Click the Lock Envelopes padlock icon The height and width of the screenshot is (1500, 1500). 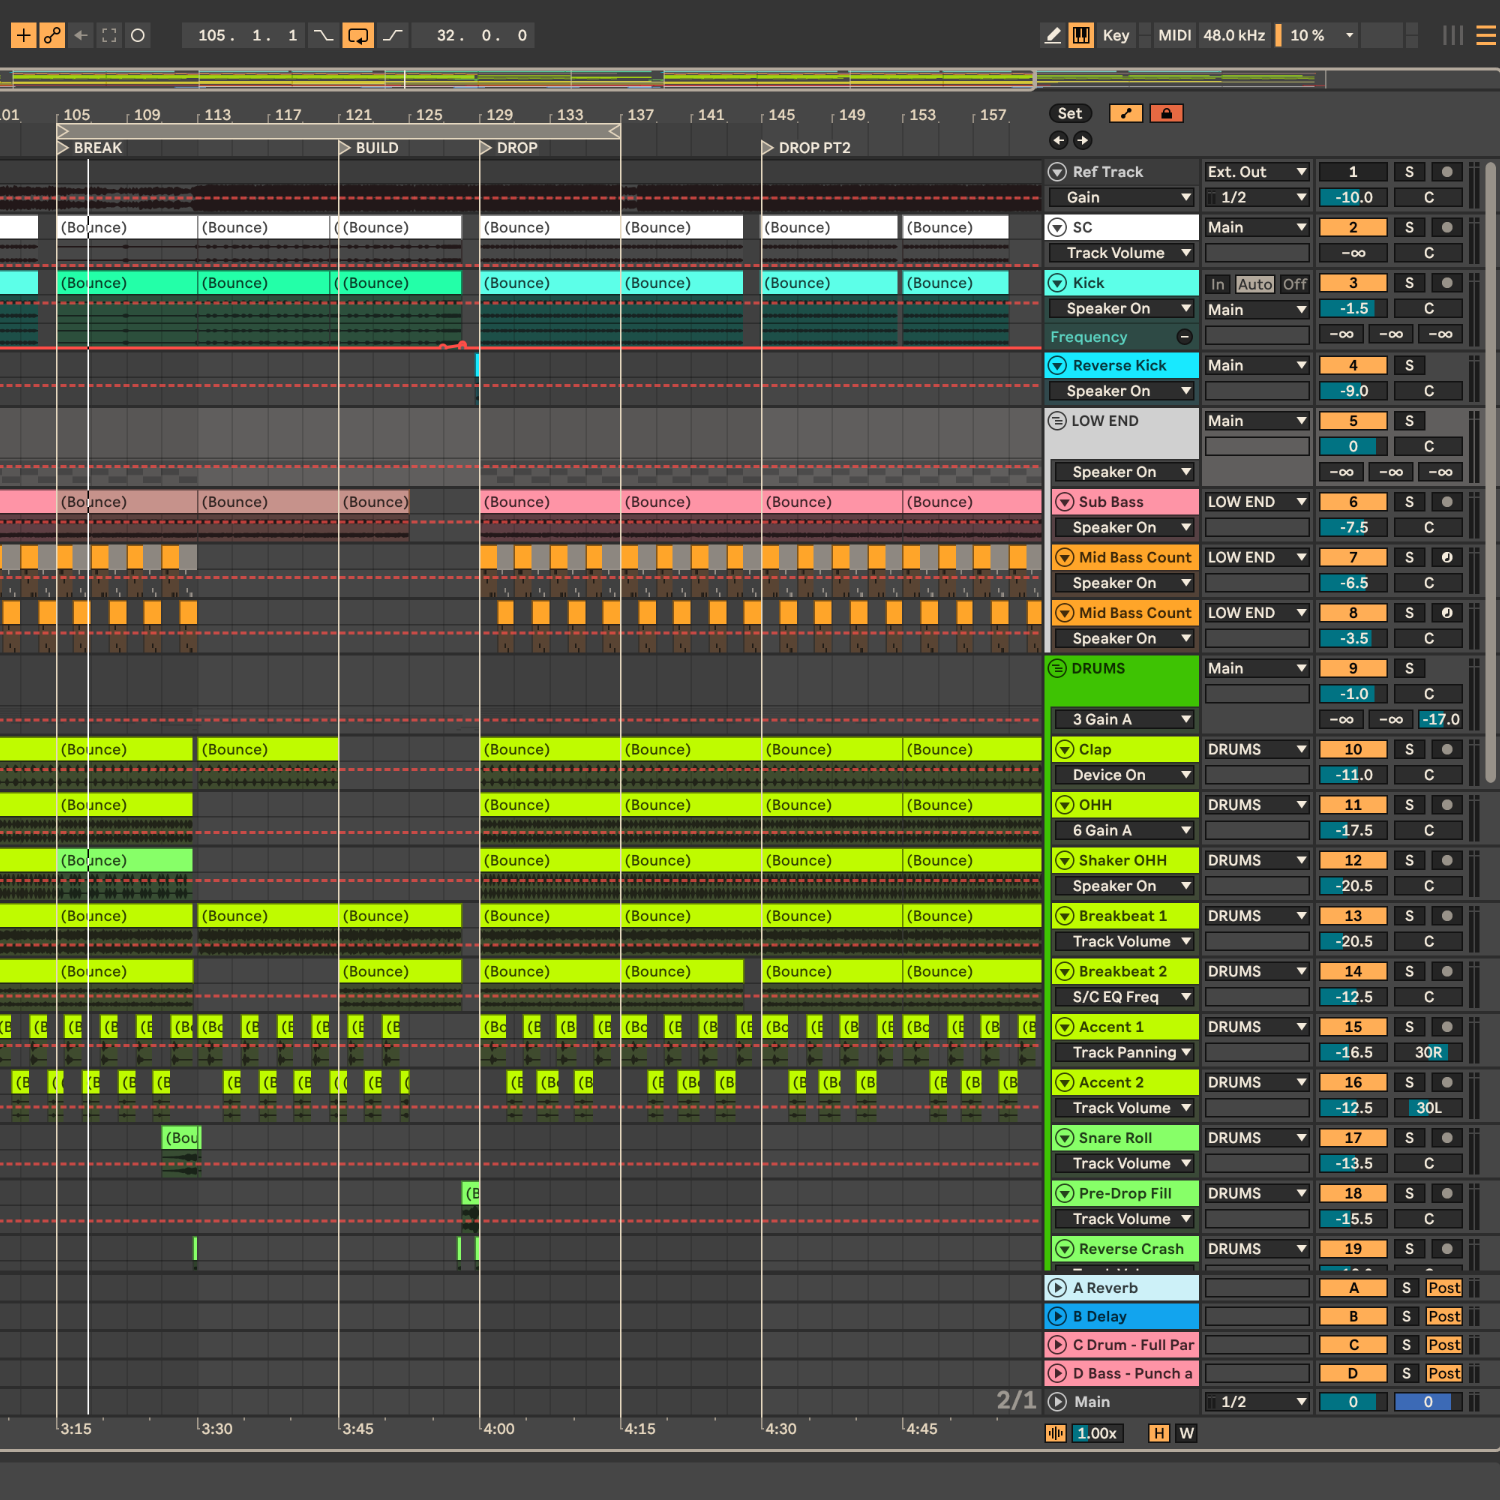point(1166,114)
